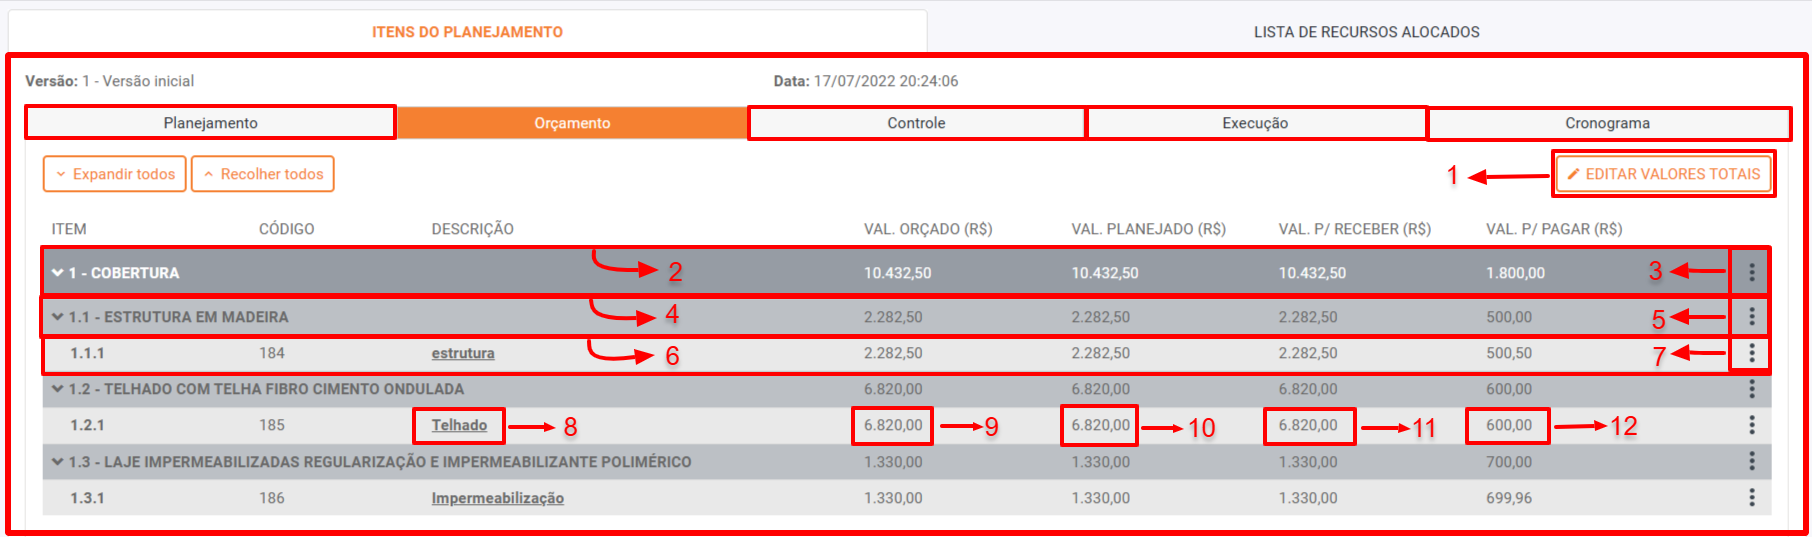Click three-dot menu of item 1.1.1
1812x537 pixels.
pos(1751,353)
